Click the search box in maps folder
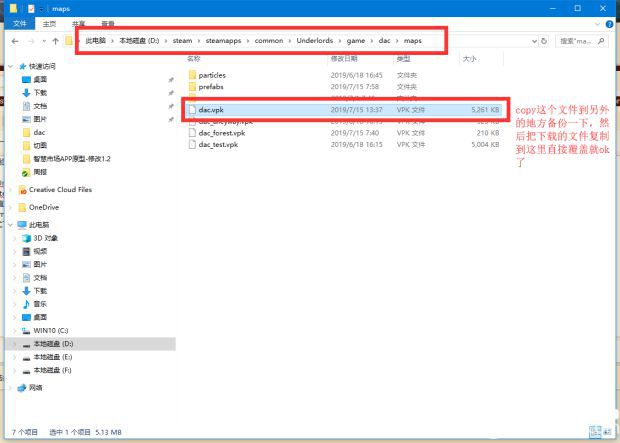This screenshot has height=443, width=620. [581, 41]
